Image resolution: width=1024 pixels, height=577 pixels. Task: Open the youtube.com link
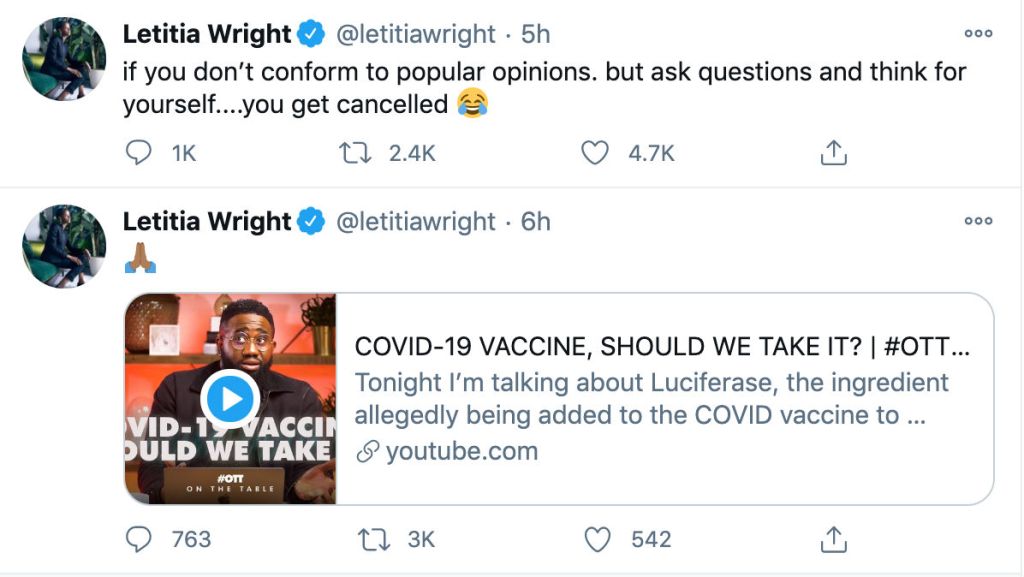click(461, 451)
